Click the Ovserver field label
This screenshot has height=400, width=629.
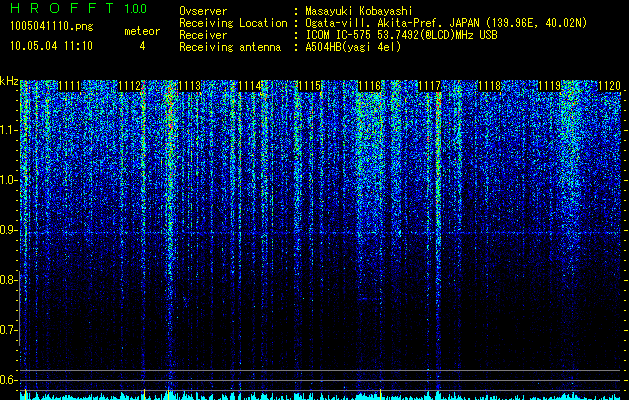[x=203, y=11]
